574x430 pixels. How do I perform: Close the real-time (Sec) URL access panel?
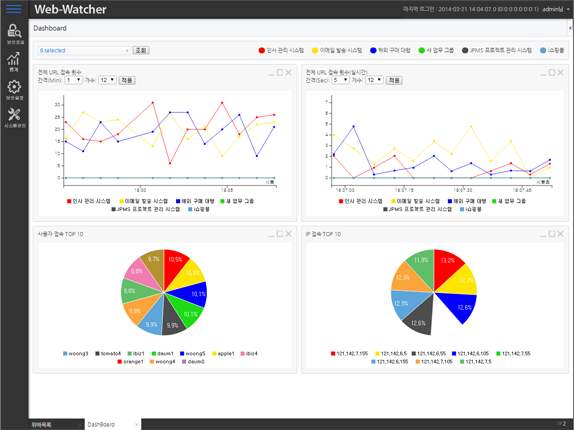[x=560, y=72]
